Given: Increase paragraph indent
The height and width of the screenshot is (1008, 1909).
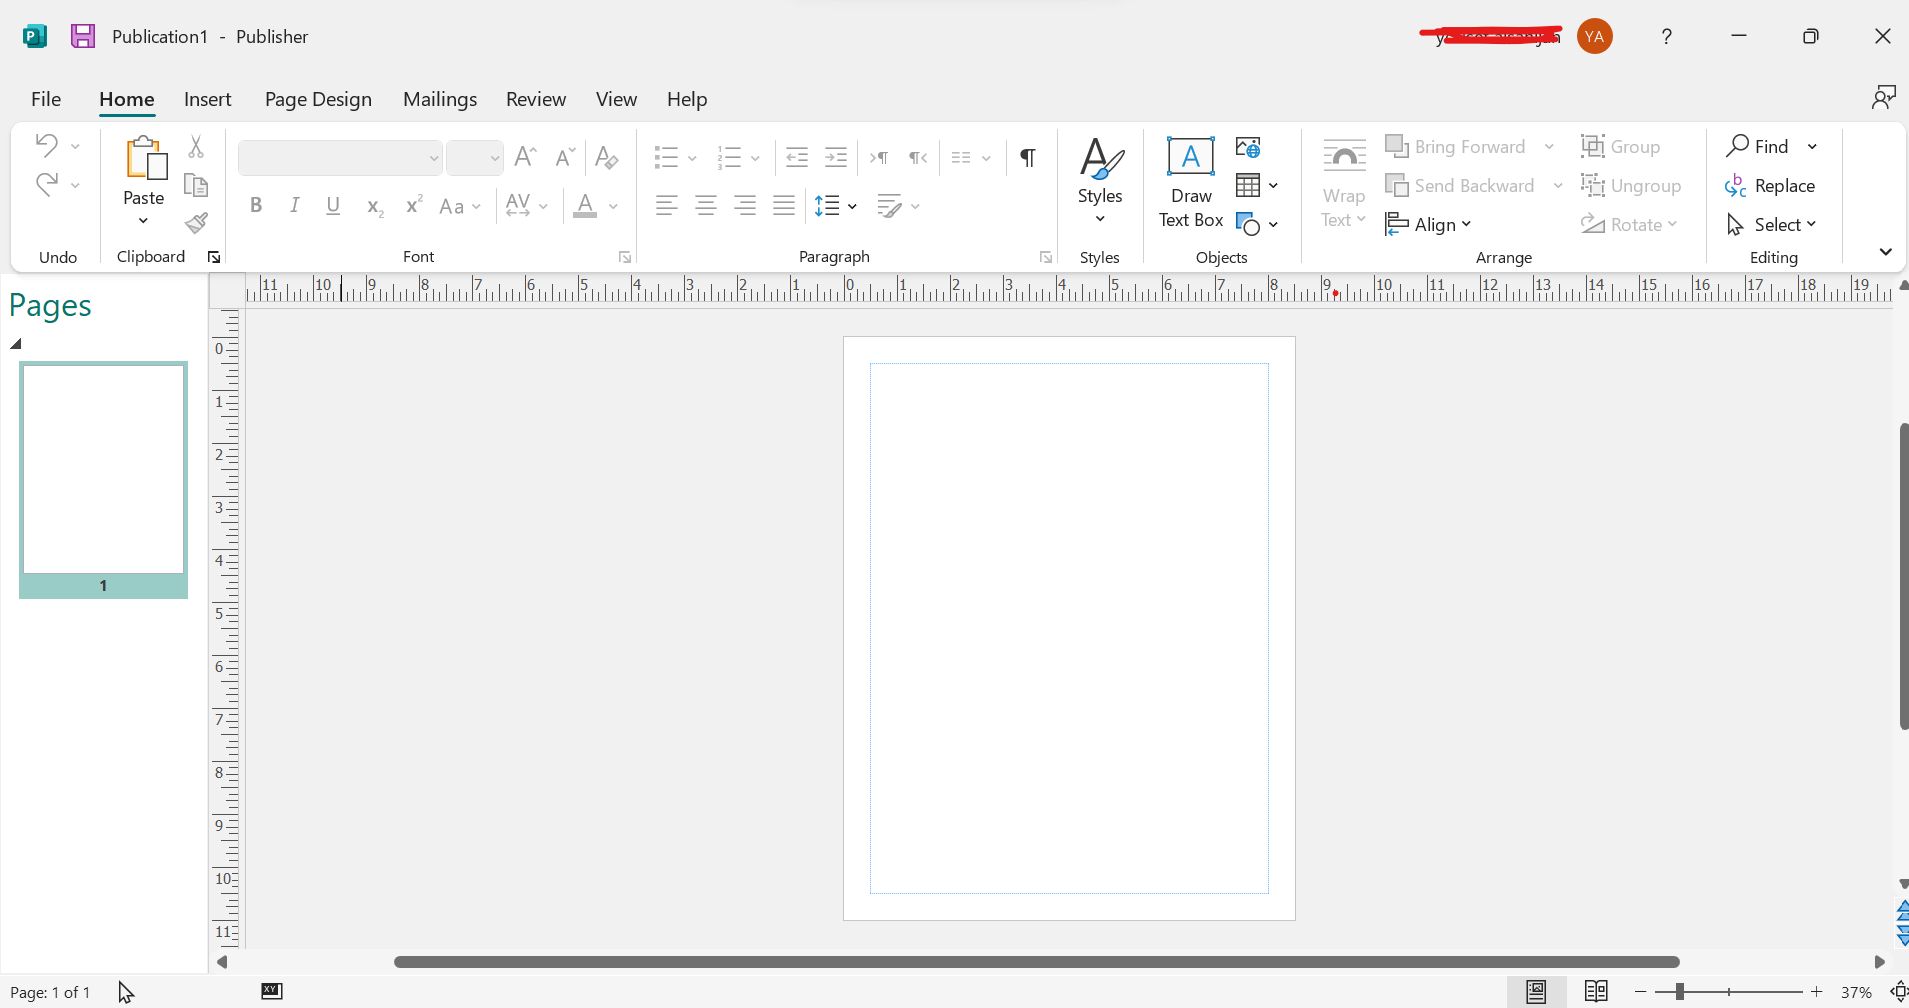Looking at the screenshot, I should point(836,157).
